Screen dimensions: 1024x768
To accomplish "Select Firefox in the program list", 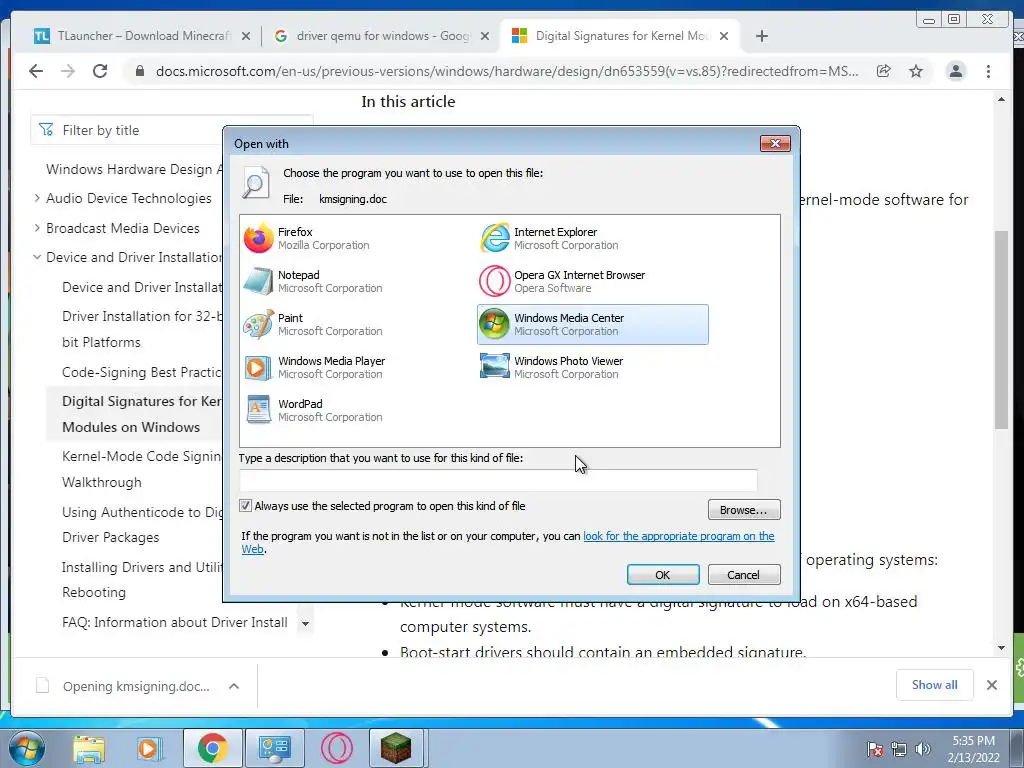I will (x=307, y=238).
